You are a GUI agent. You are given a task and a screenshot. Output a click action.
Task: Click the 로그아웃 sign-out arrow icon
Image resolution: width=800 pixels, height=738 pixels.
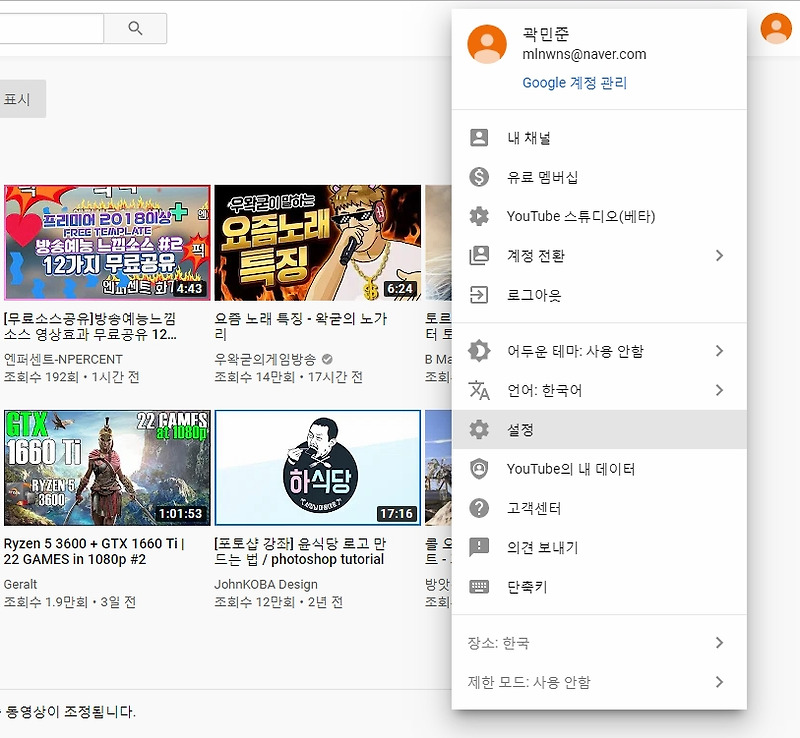(479, 295)
